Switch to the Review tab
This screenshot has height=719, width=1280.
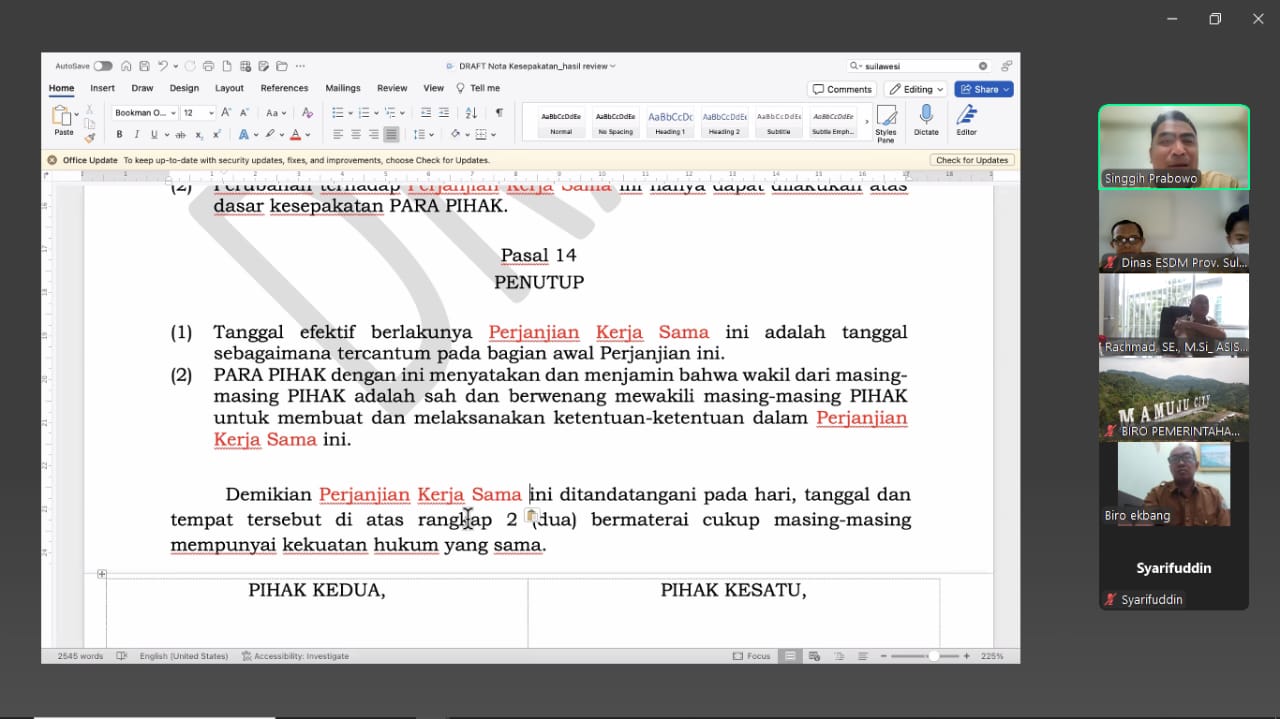tap(392, 88)
